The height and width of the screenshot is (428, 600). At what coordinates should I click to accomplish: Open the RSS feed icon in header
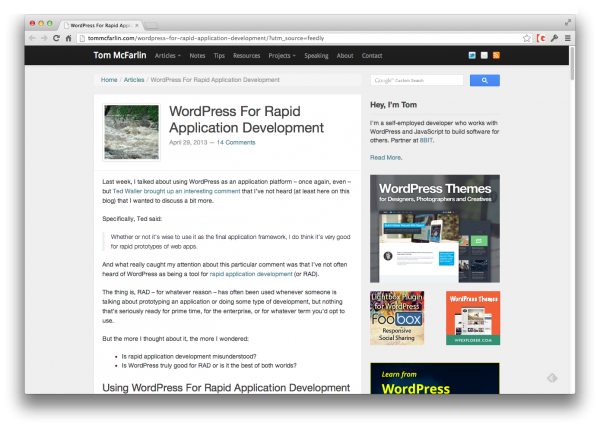496,55
